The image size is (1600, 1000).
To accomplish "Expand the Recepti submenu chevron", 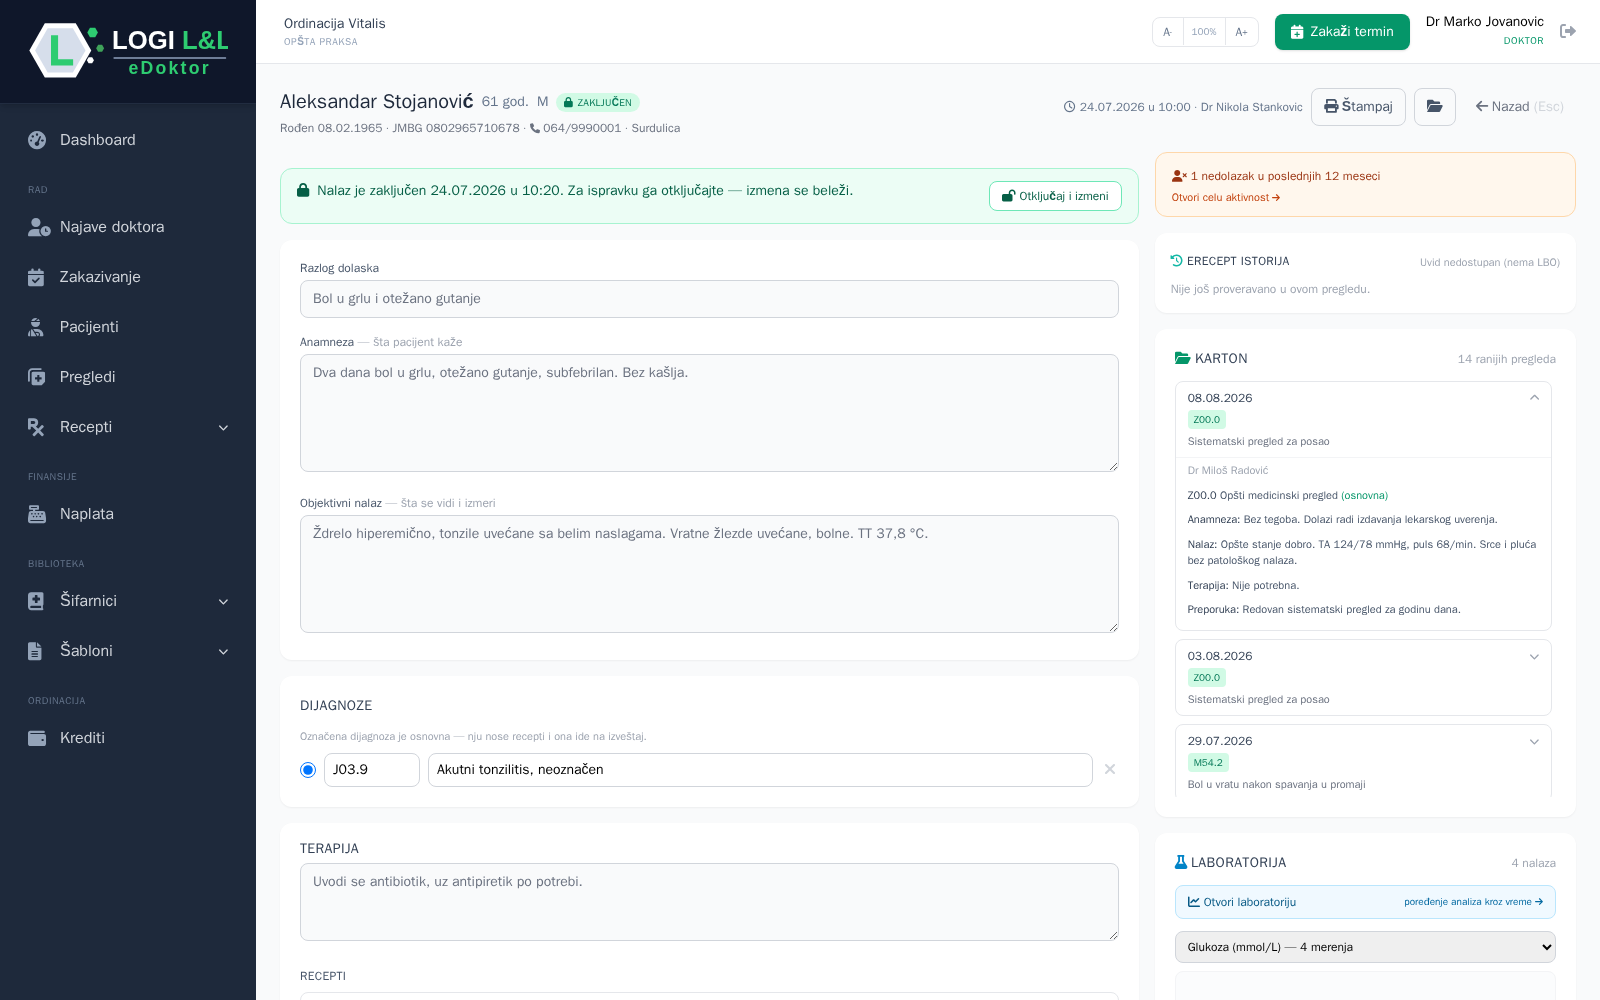I will pyautogui.click(x=224, y=427).
